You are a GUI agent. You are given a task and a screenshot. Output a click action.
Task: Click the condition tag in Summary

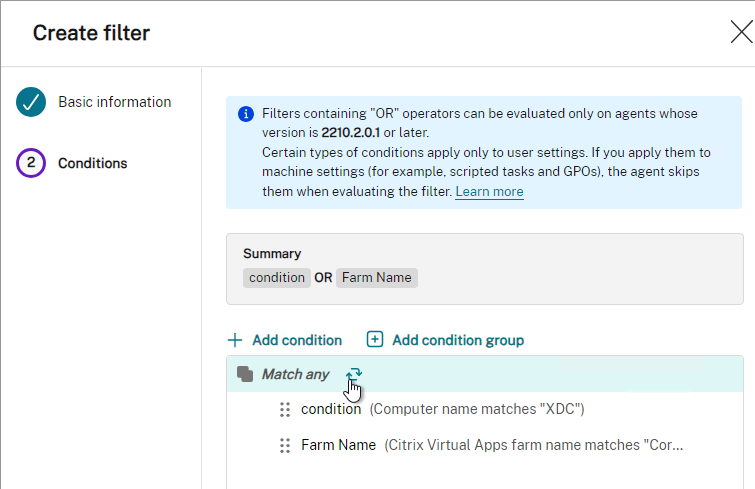[277, 278]
